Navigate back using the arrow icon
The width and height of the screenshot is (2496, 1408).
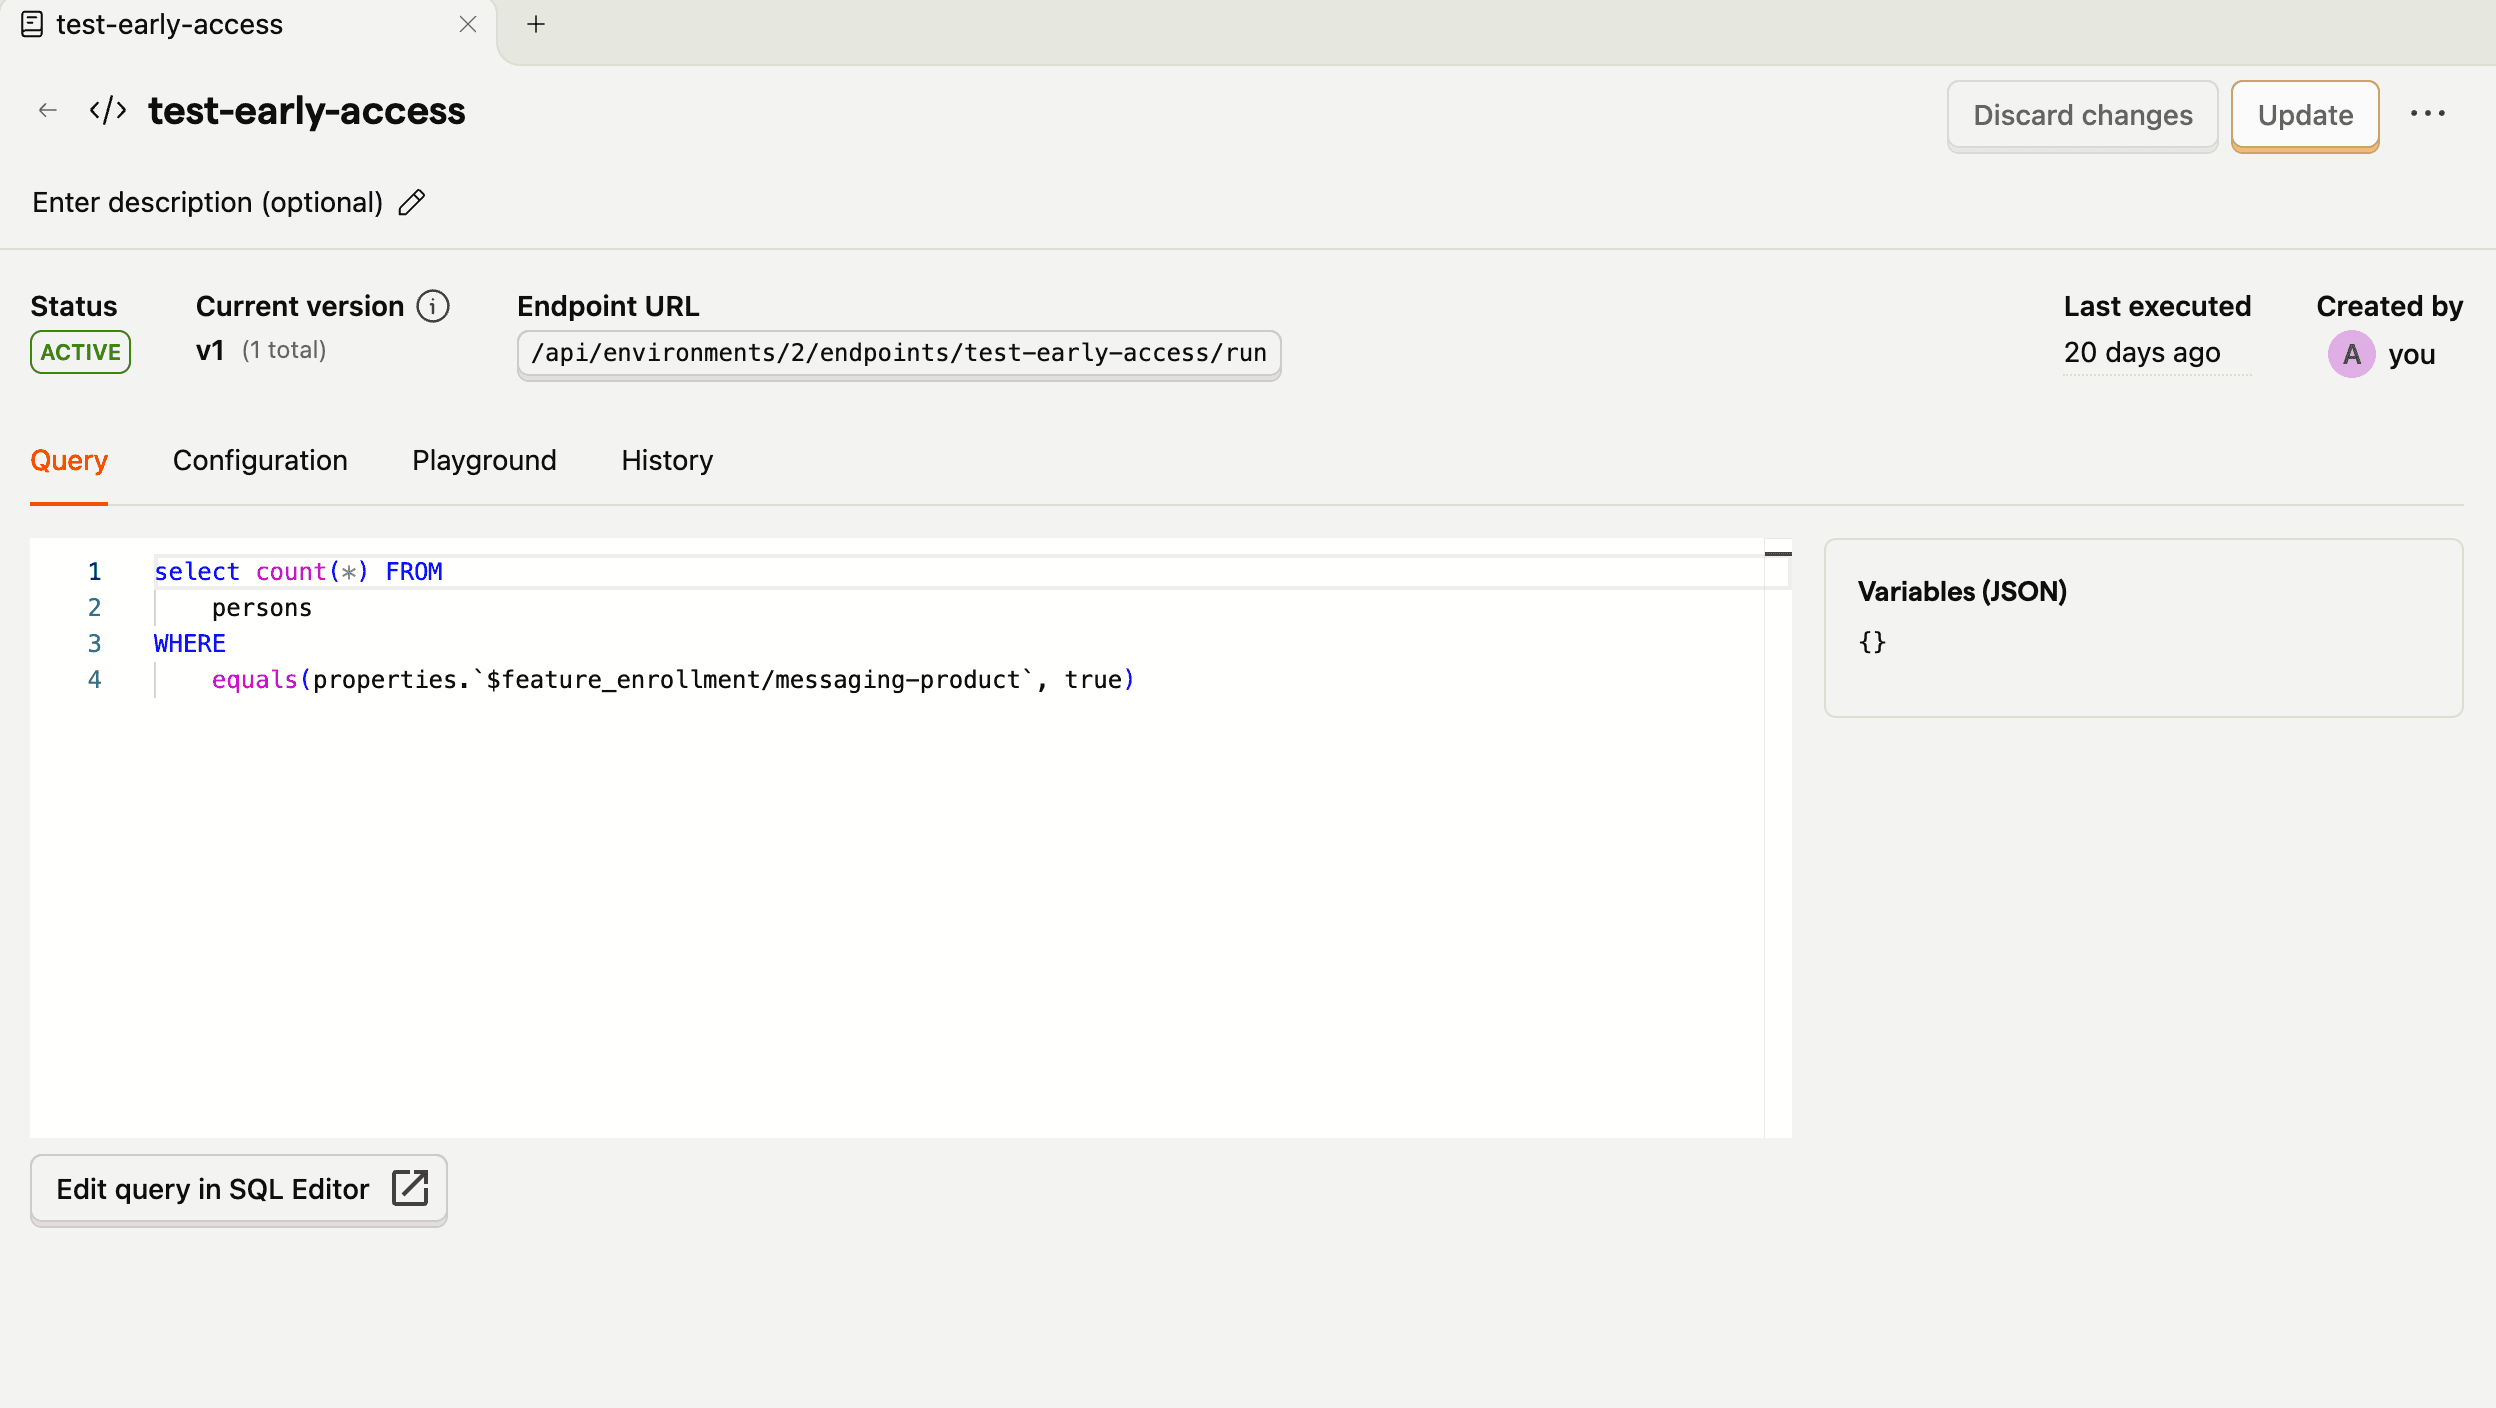tap(49, 110)
